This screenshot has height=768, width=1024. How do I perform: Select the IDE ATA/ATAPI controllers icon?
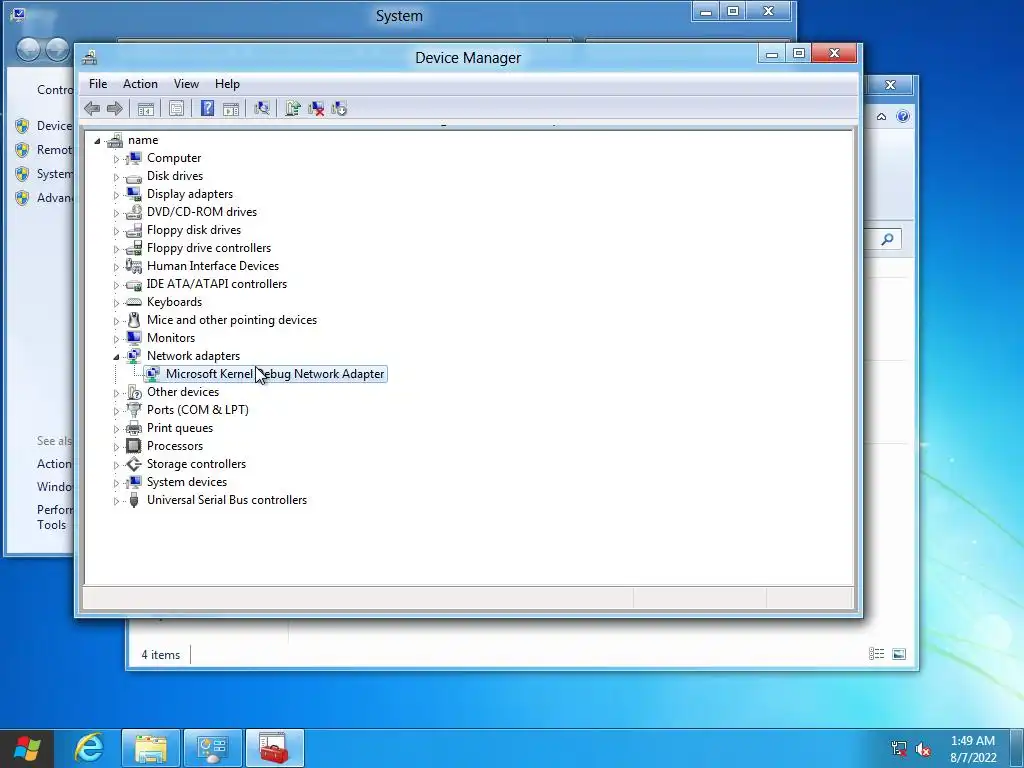tap(134, 284)
